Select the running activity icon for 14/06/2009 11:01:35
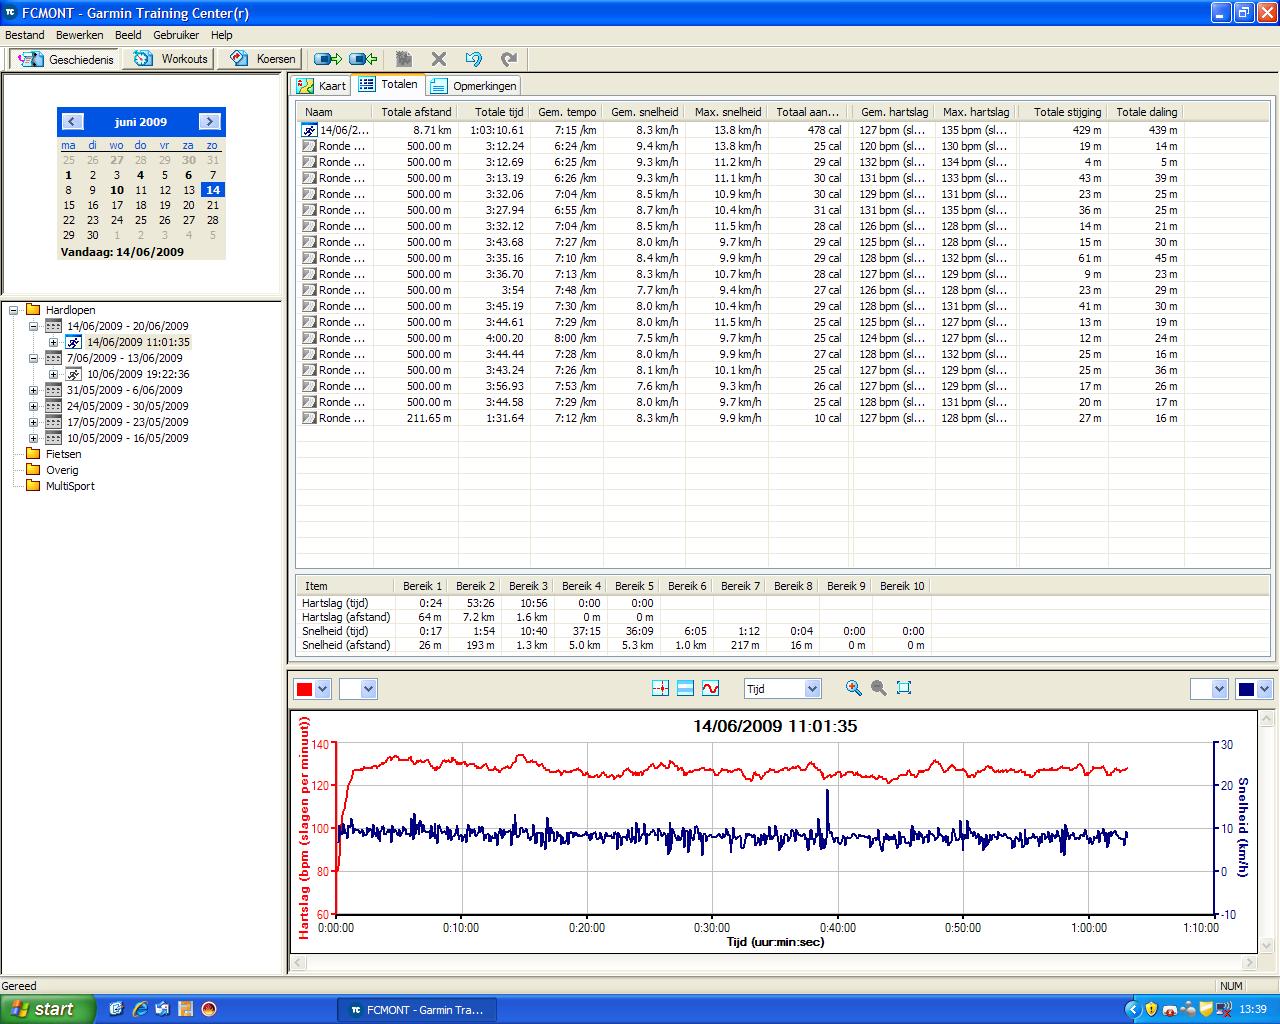 click(x=74, y=342)
